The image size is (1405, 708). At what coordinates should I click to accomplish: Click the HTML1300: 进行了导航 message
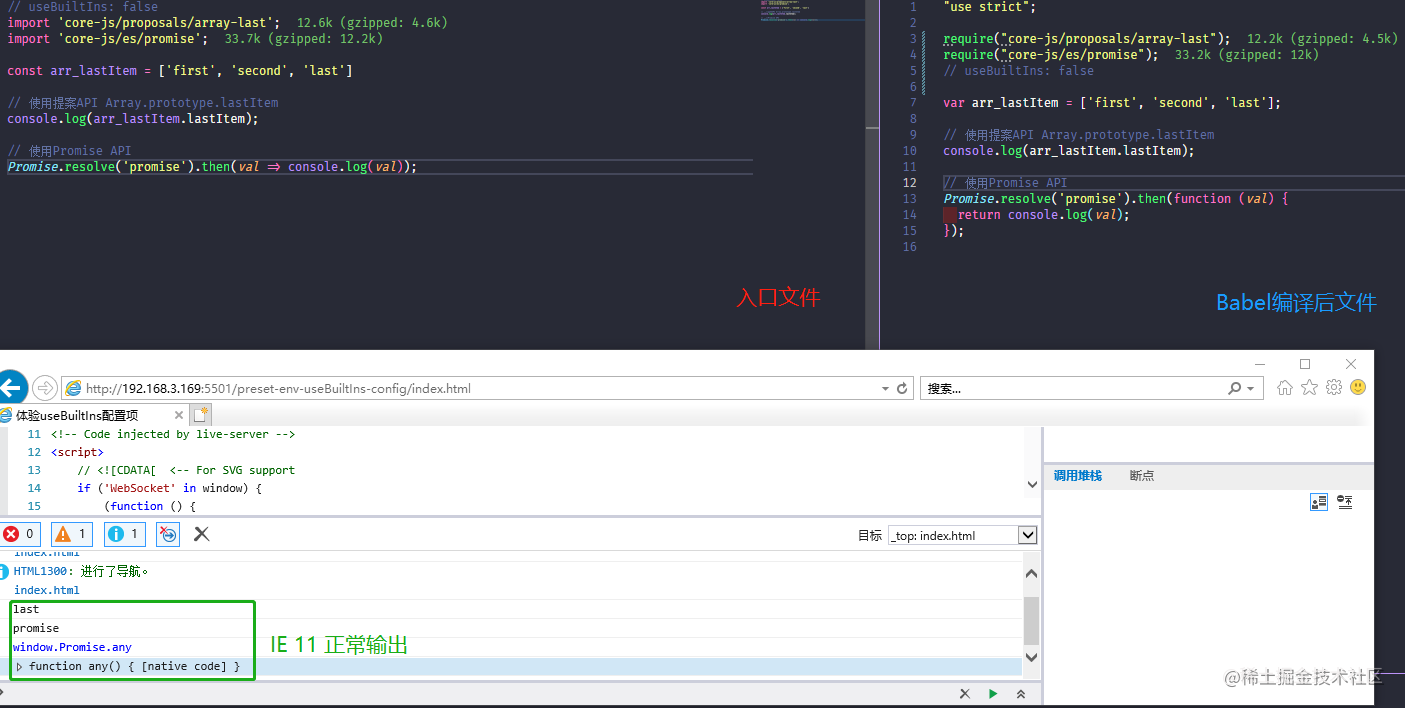pyautogui.click(x=81, y=572)
